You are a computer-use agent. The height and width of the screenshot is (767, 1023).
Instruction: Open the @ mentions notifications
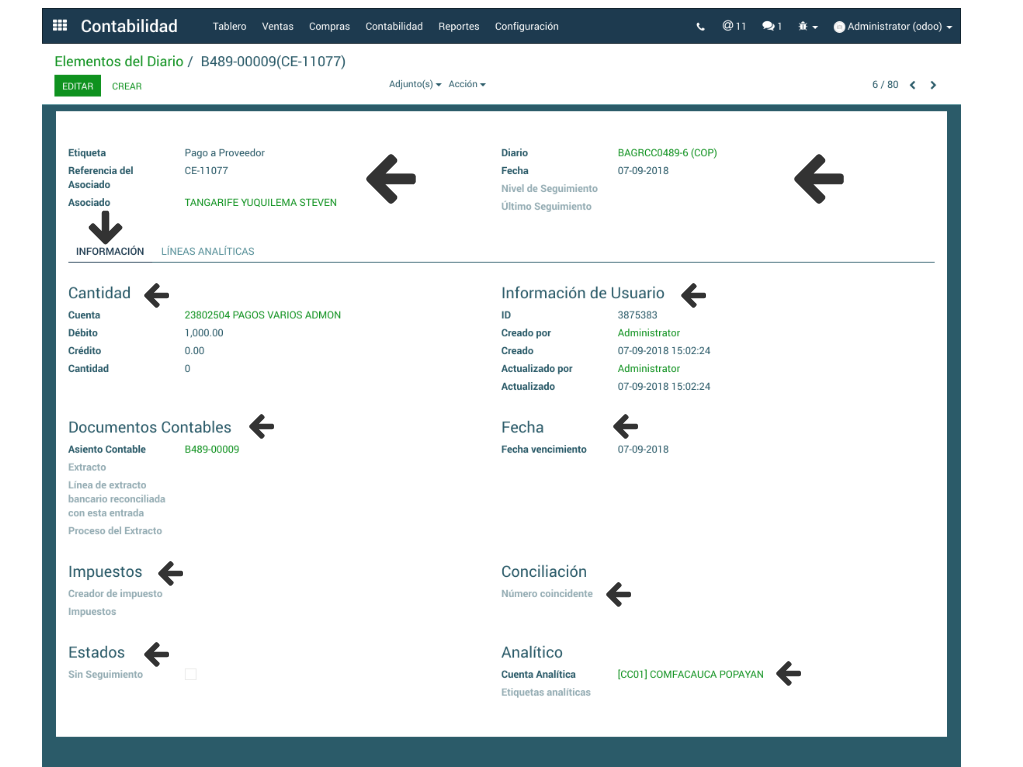pyautogui.click(x=734, y=27)
